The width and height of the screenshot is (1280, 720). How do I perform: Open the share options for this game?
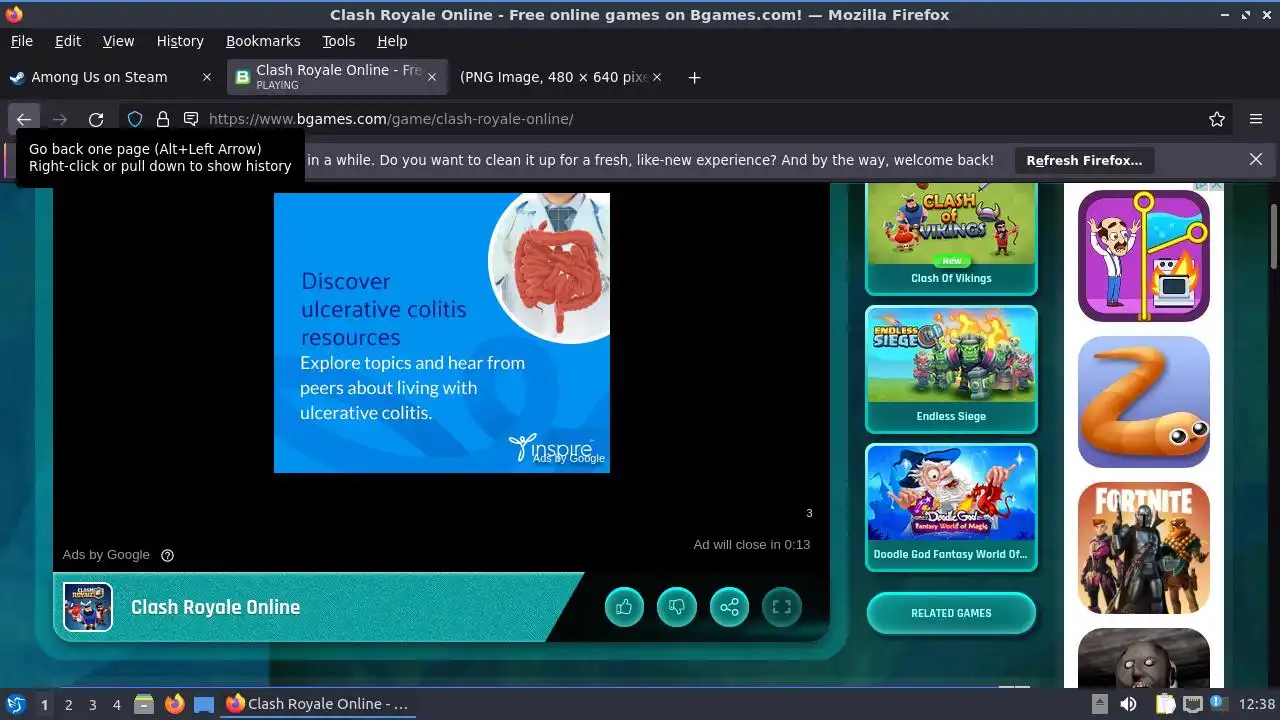coord(729,607)
